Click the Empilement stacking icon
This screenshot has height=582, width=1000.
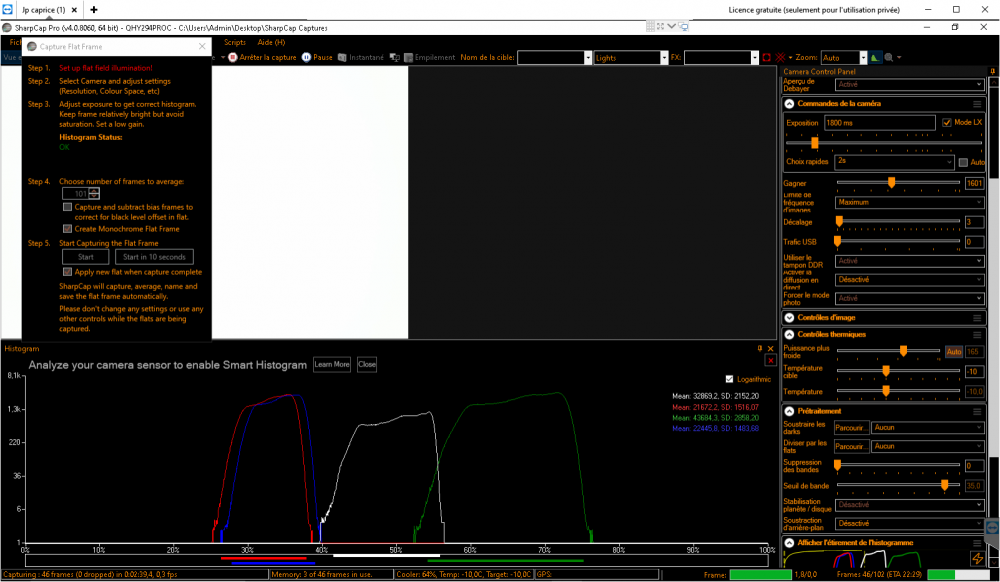click(x=408, y=57)
